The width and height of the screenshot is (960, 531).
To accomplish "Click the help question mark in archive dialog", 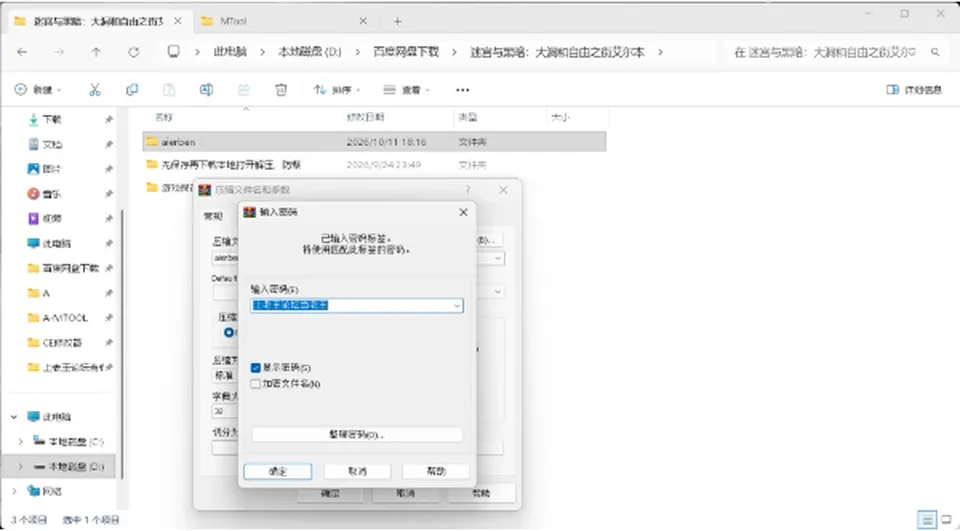I will (468, 190).
